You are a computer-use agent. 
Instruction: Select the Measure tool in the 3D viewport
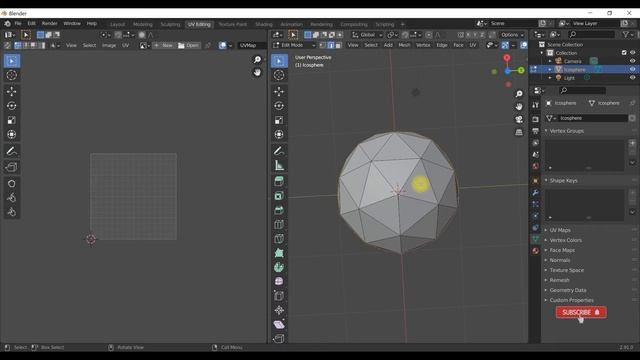279,165
